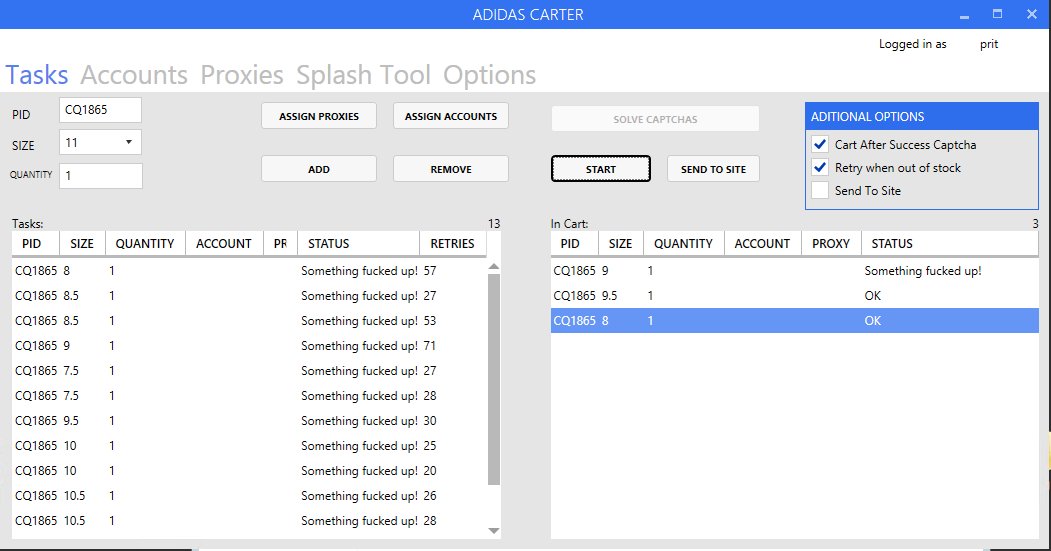Screen dimensions: 1051x551
Task: Sort Tasks table by SIZE column
Action: (82, 243)
